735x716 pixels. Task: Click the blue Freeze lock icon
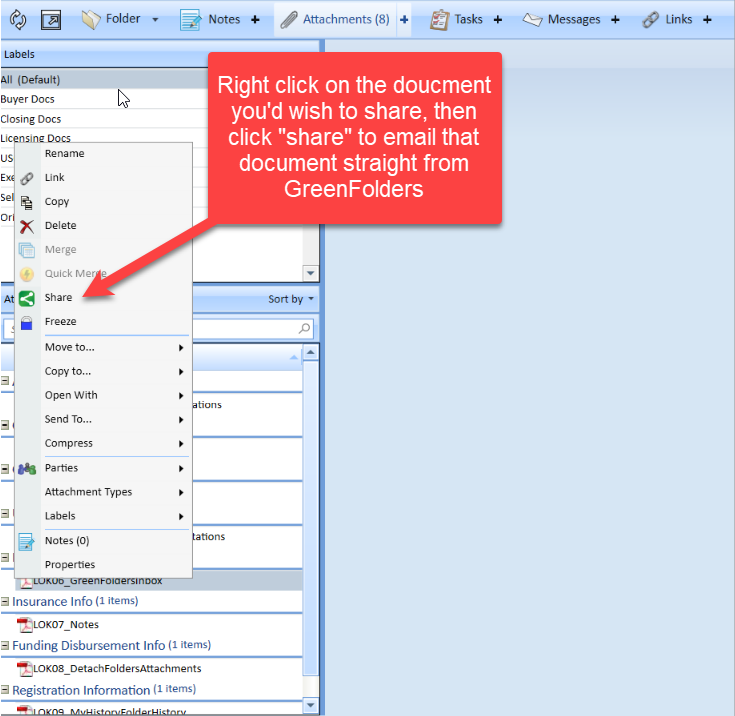click(x=27, y=323)
